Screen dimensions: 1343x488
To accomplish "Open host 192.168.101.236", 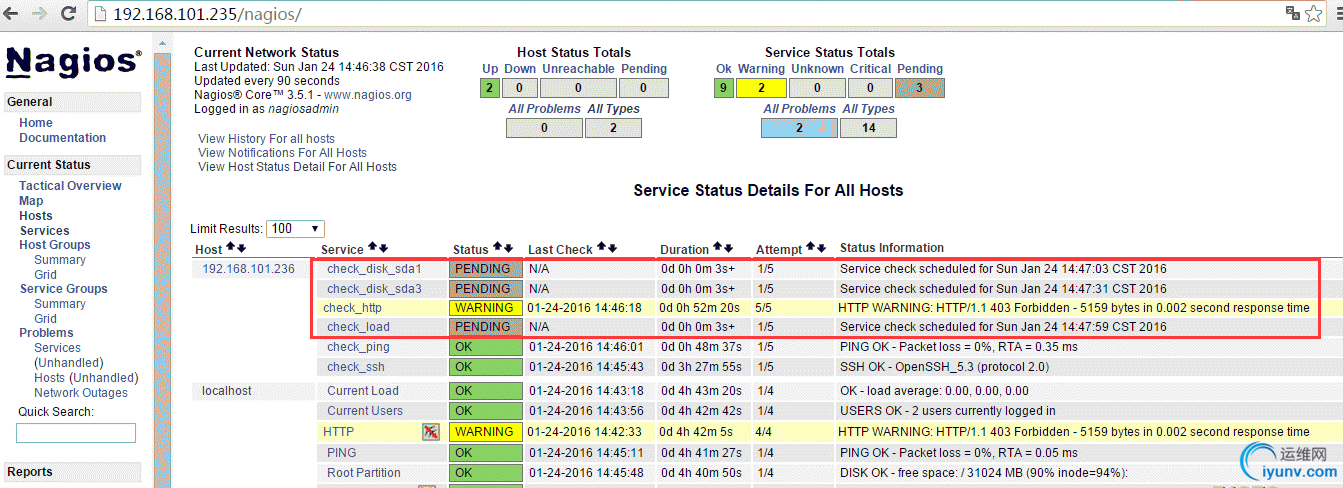I will click(x=249, y=269).
